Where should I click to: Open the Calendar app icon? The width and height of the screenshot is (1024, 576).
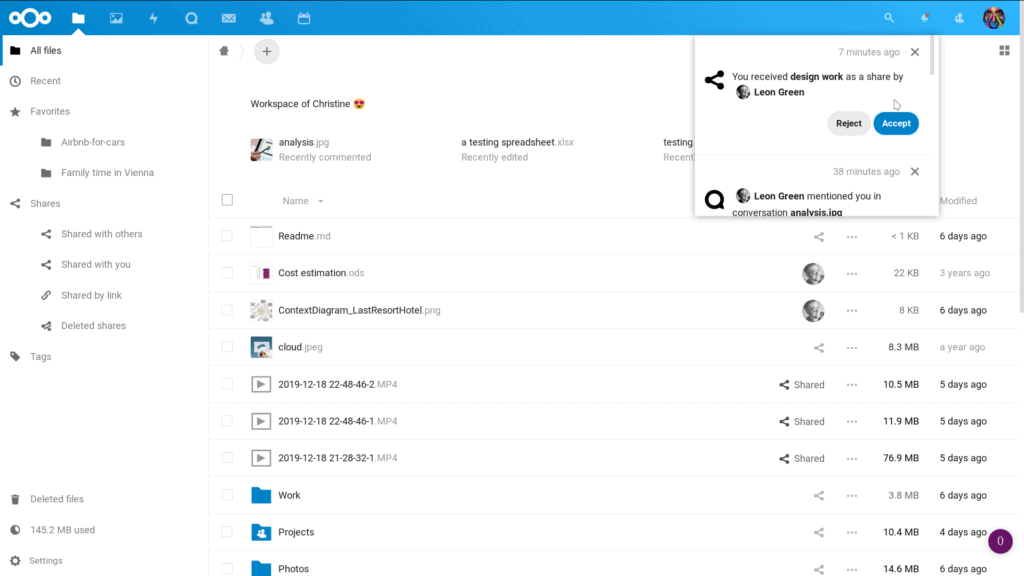coord(304,18)
